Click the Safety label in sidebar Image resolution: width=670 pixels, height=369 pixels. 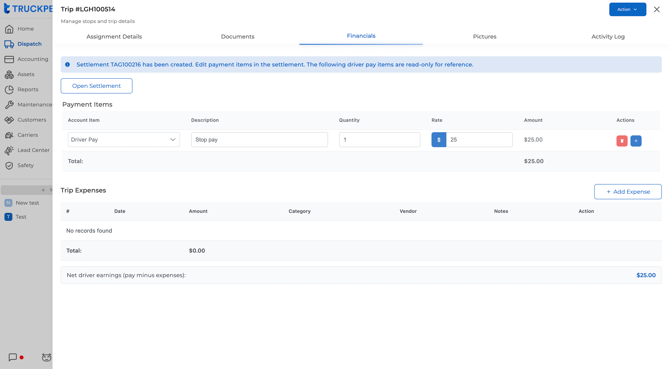(x=26, y=165)
